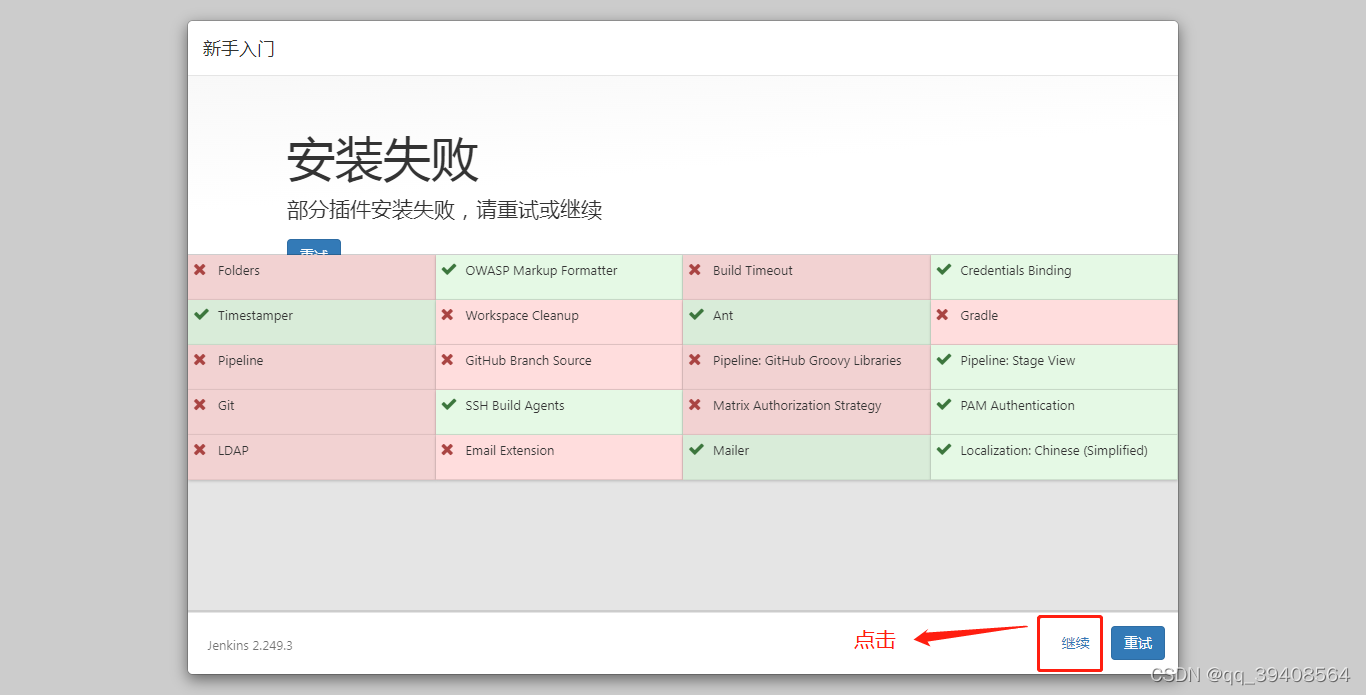
Task: Click the Mailer plugin name
Action: tap(731, 451)
